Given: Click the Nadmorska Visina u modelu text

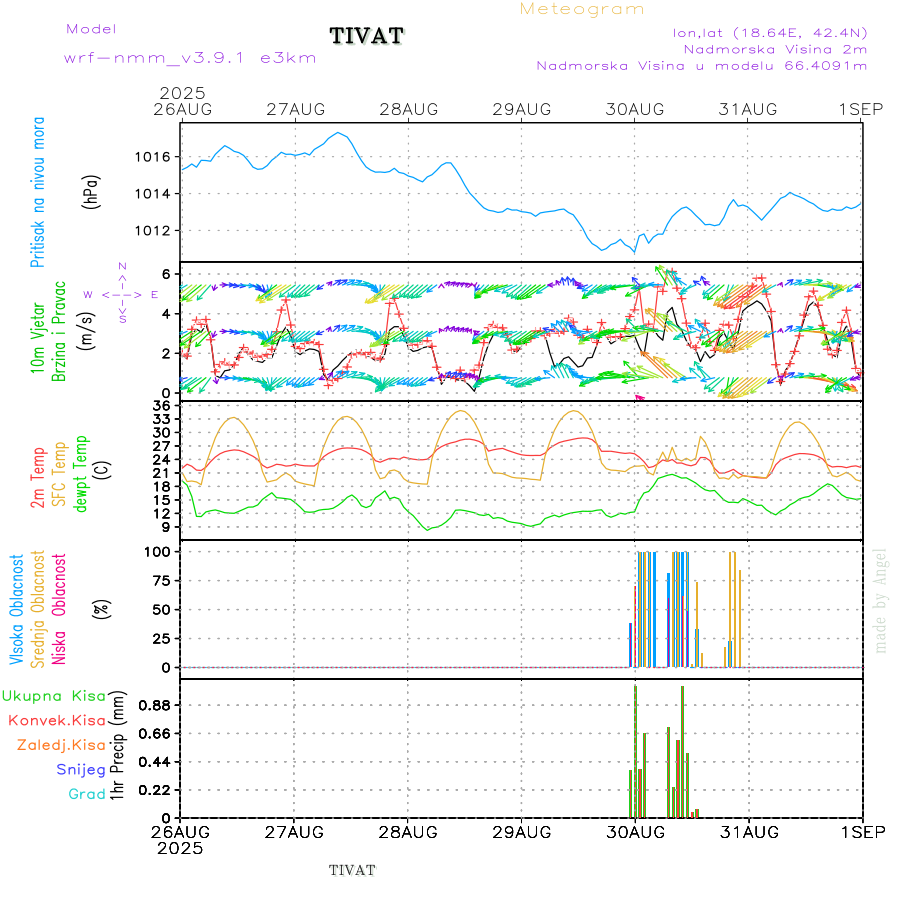Looking at the screenshot, I should (x=701, y=66).
